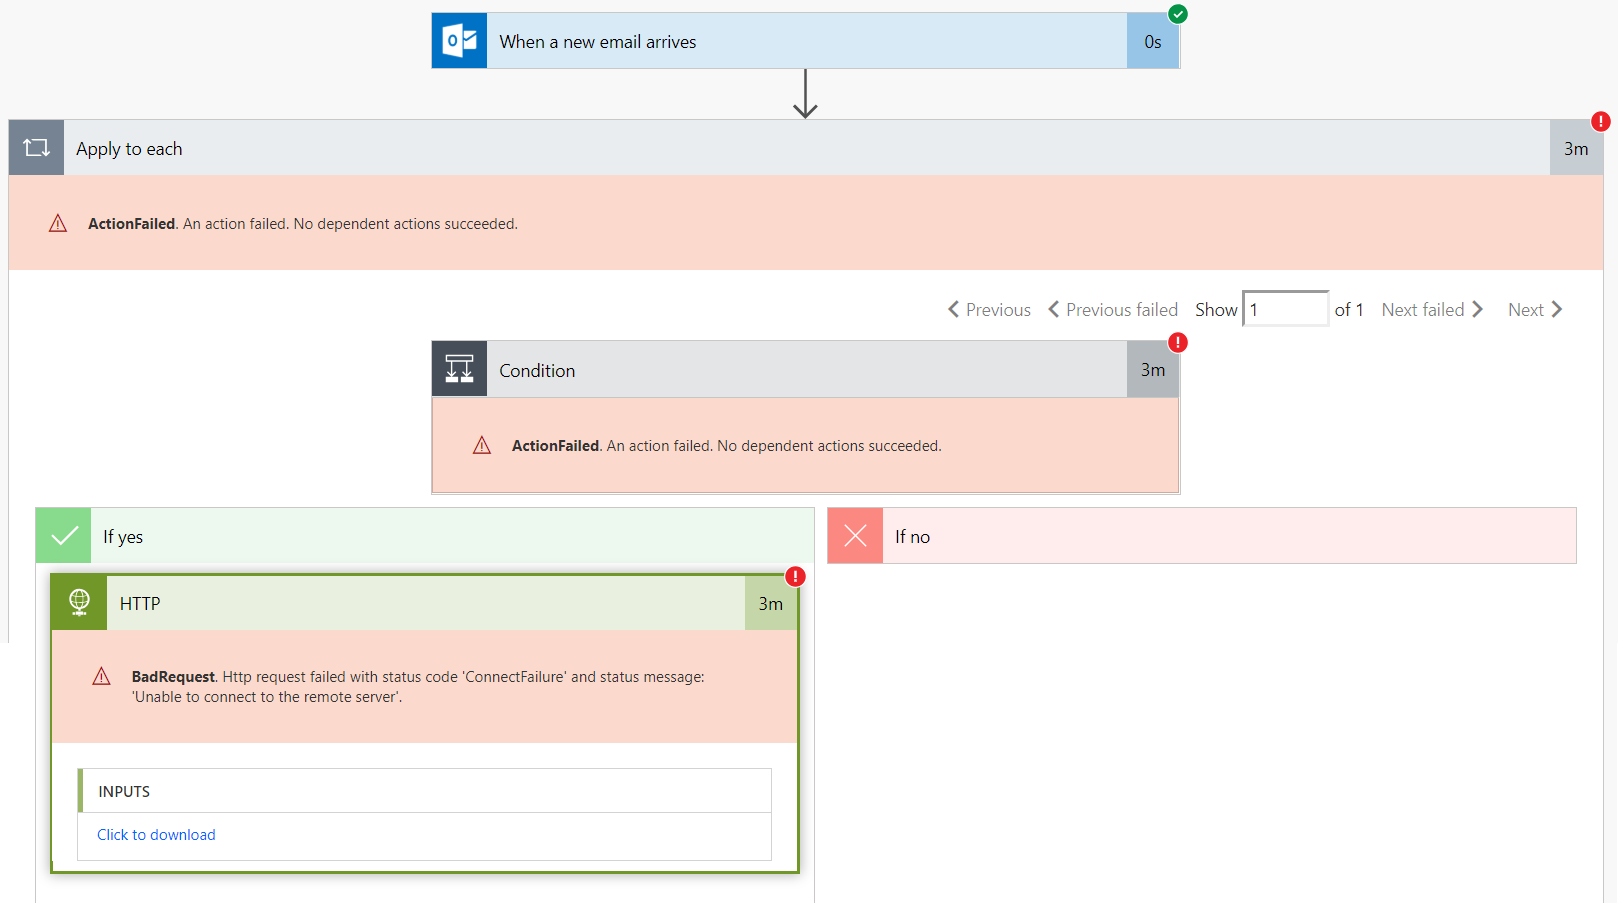Click the Show iteration number field
Screen dimensions: 1618x903
(1285, 309)
